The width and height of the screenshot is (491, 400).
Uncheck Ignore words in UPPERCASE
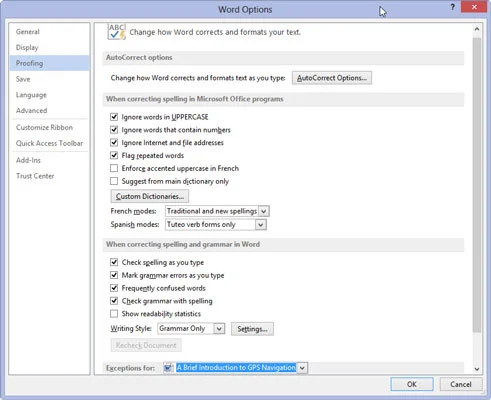[x=114, y=117]
